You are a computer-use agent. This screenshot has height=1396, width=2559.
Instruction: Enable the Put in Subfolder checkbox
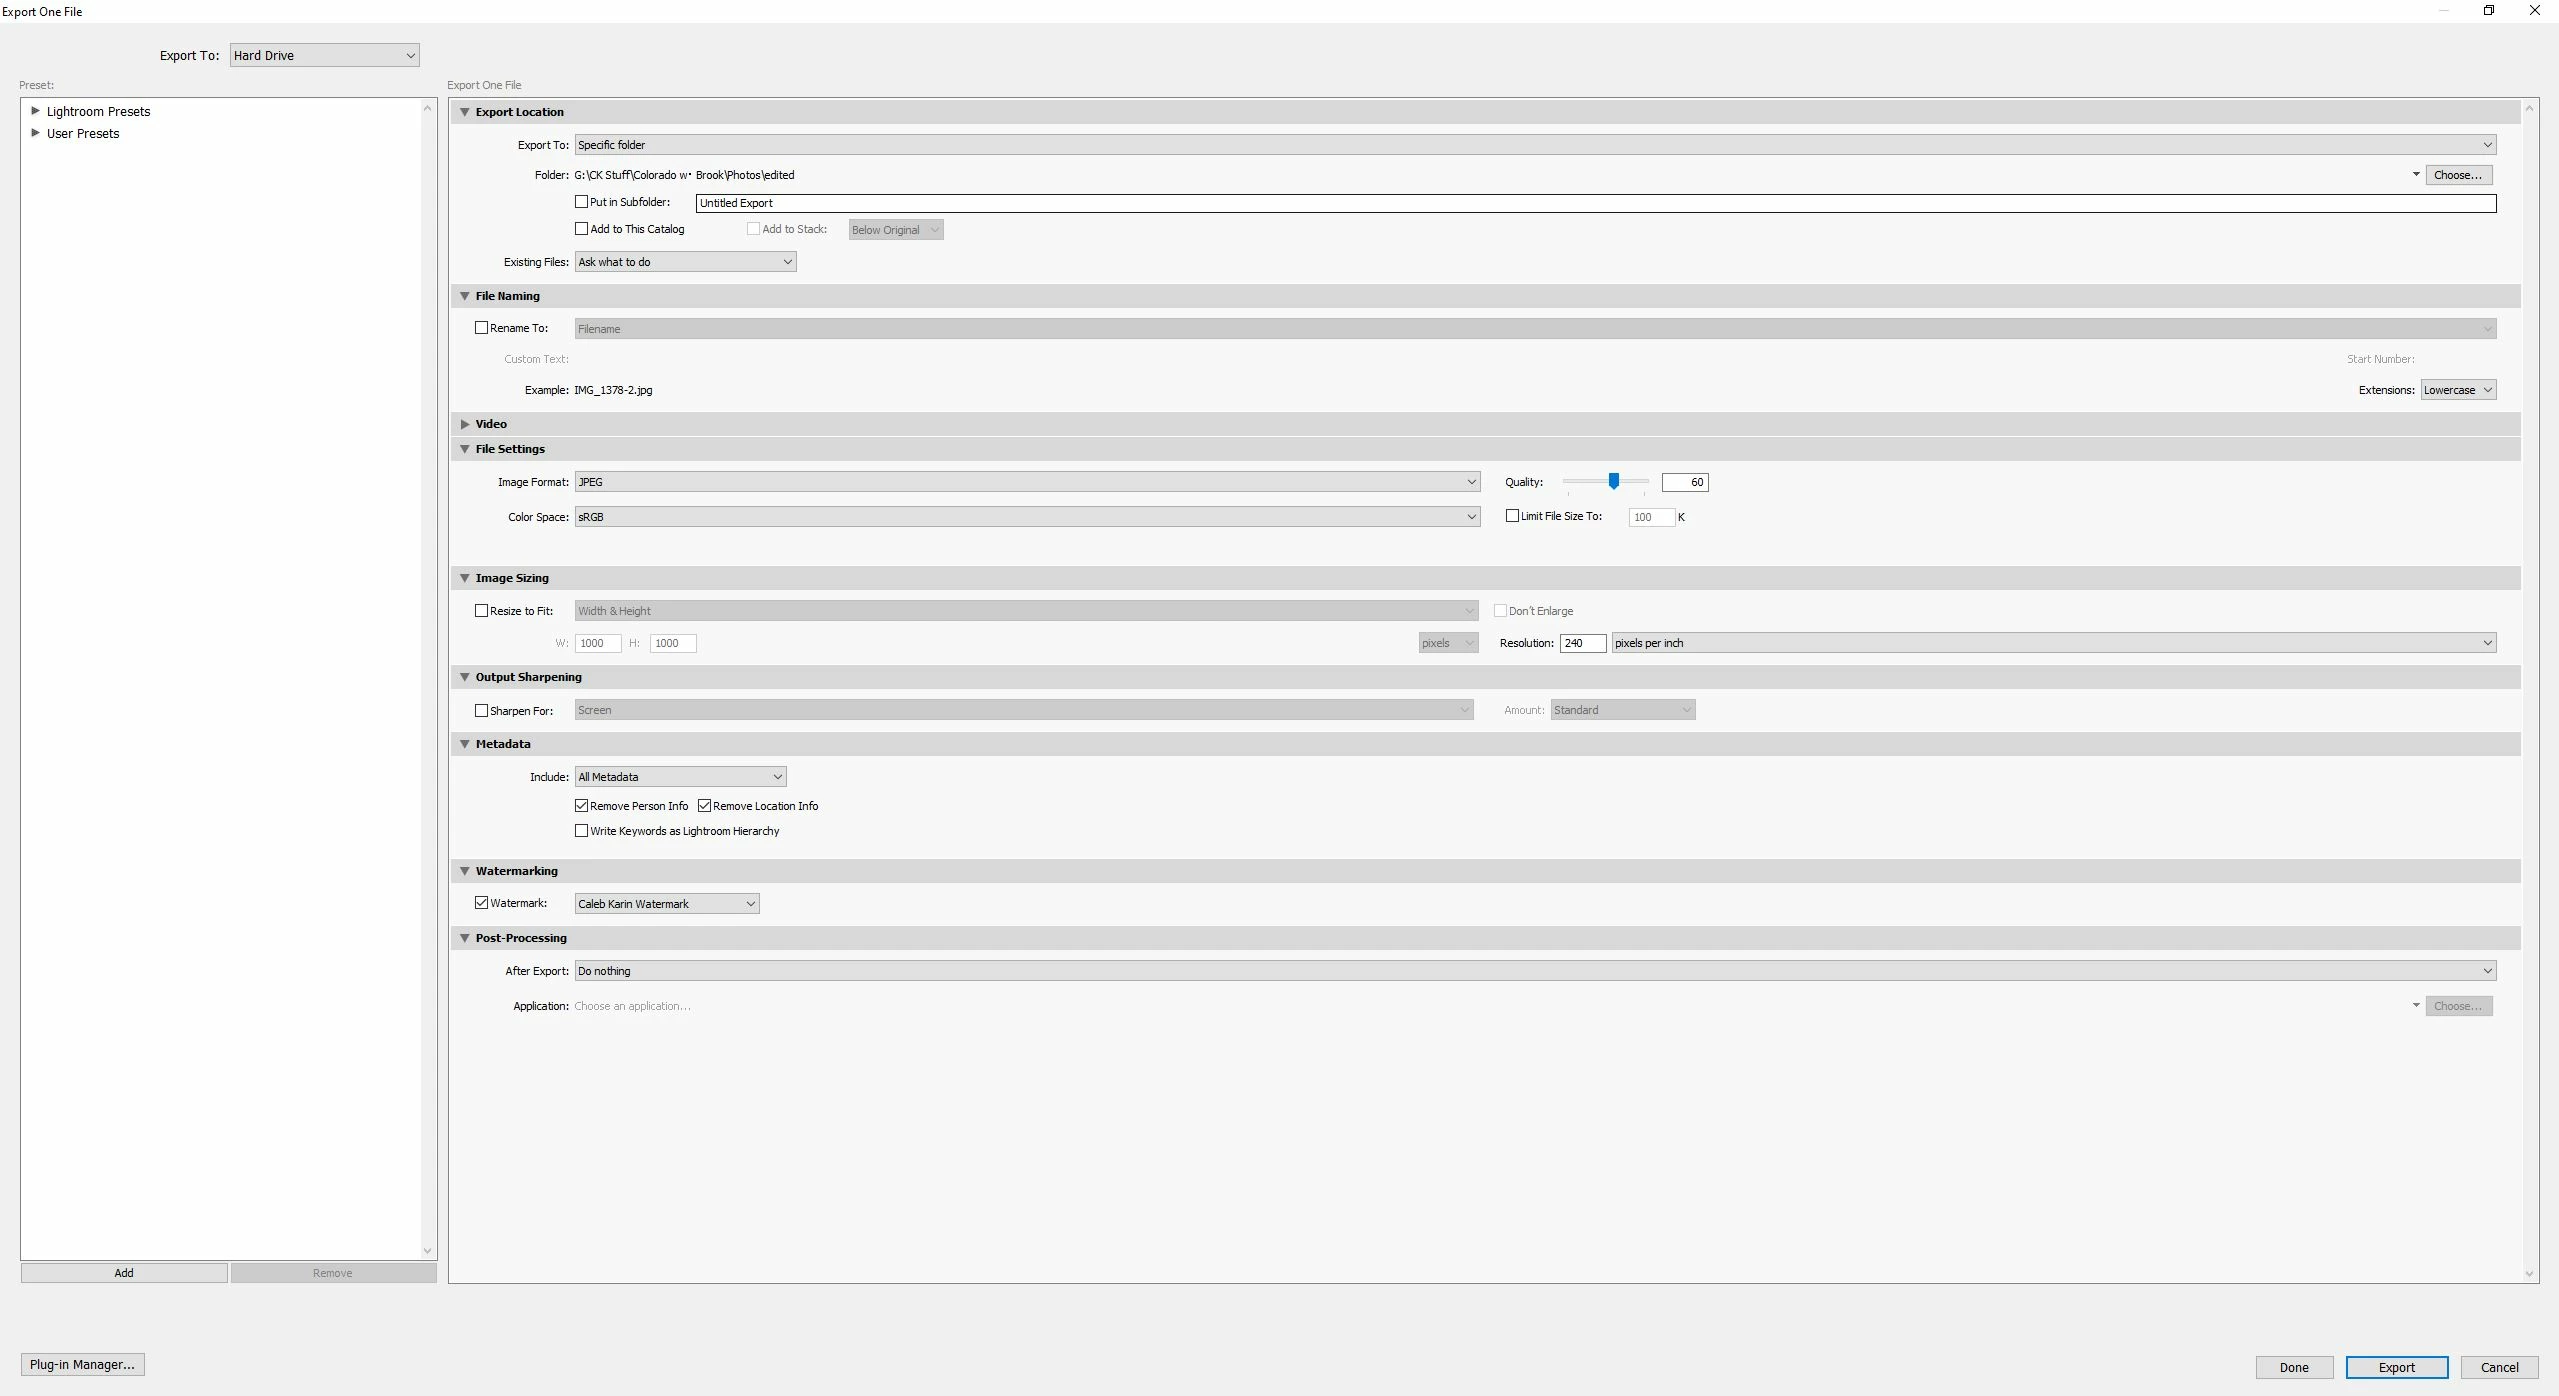point(581,202)
